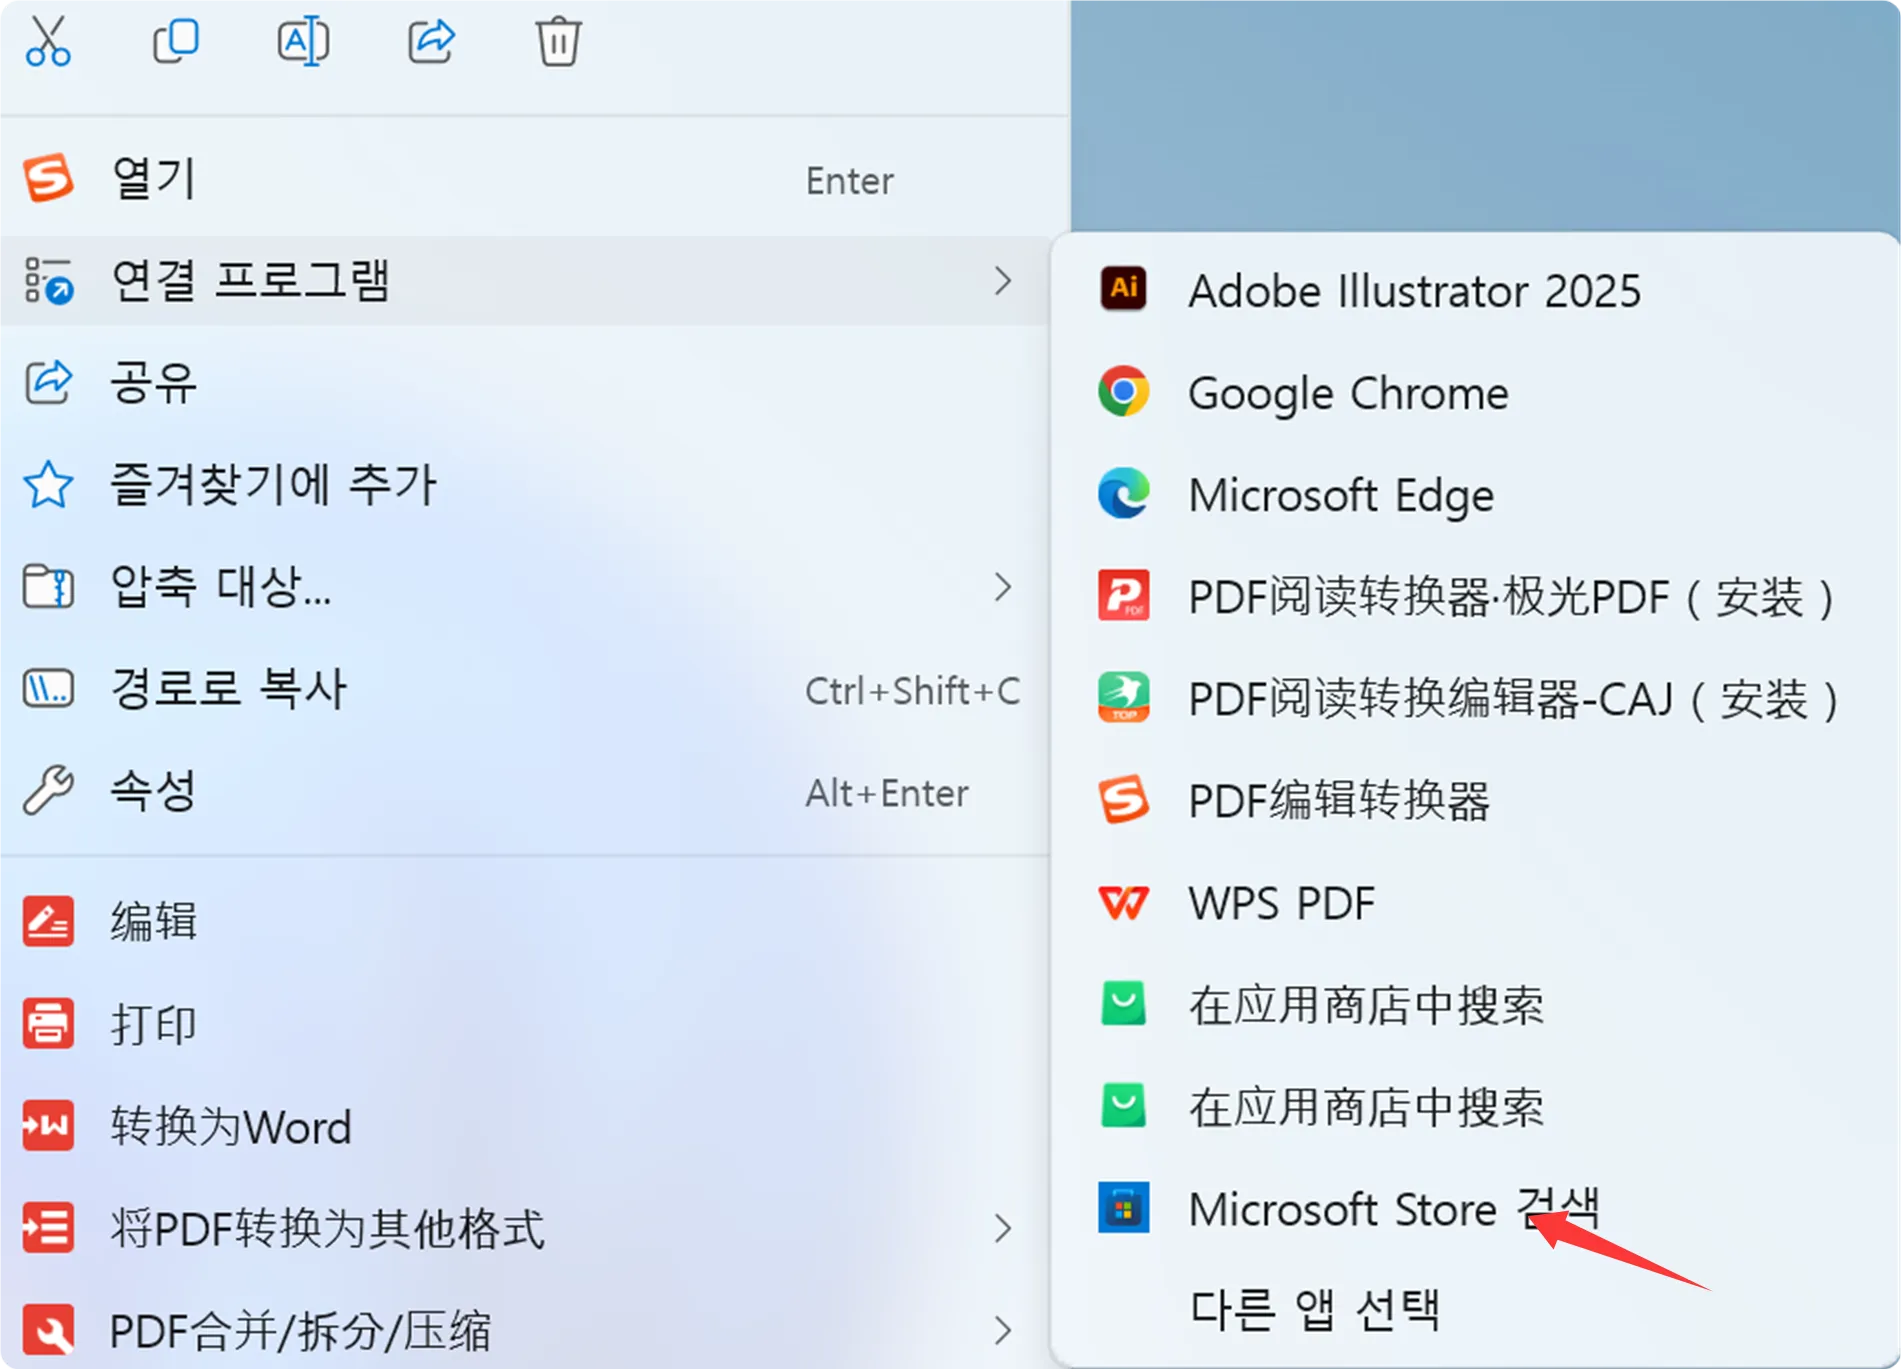The height and width of the screenshot is (1369, 1901).
Task: Click the red icon beside 将PDF转换为其他格式
Action: [x=48, y=1228]
